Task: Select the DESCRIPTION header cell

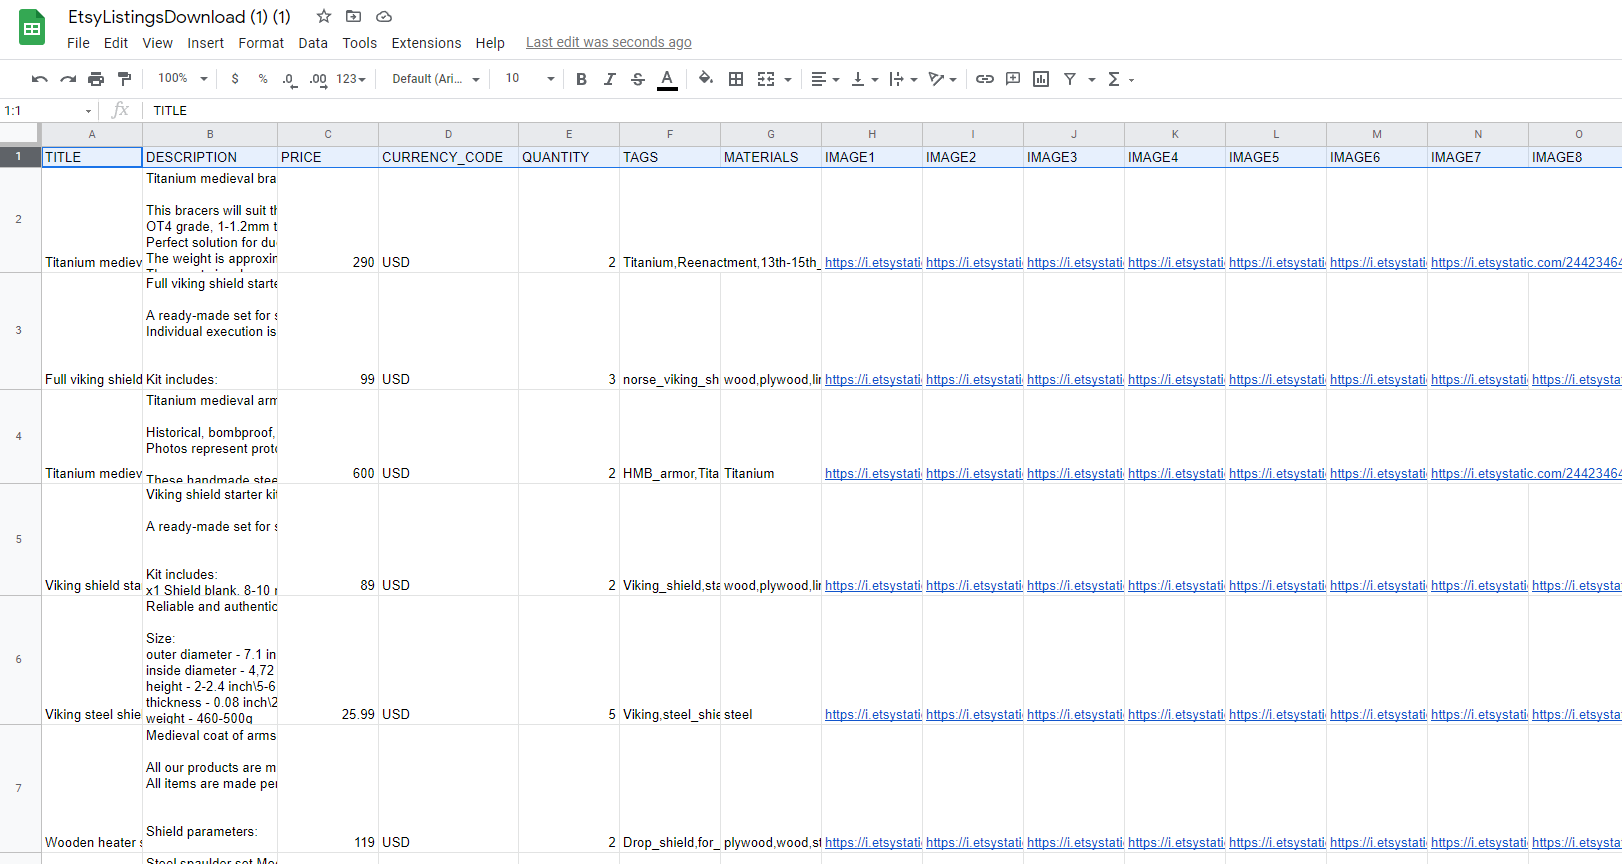Action: [210, 157]
